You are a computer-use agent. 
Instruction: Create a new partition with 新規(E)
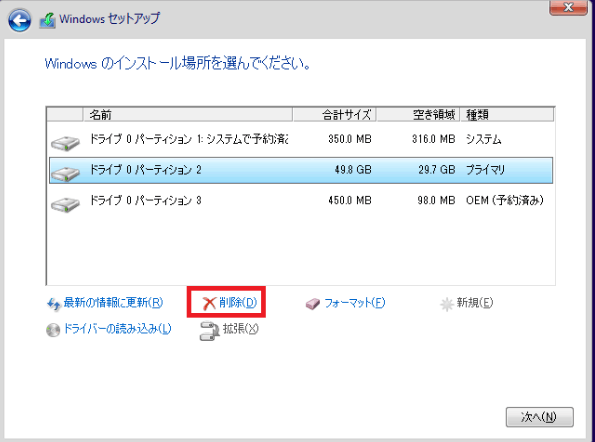(x=475, y=302)
